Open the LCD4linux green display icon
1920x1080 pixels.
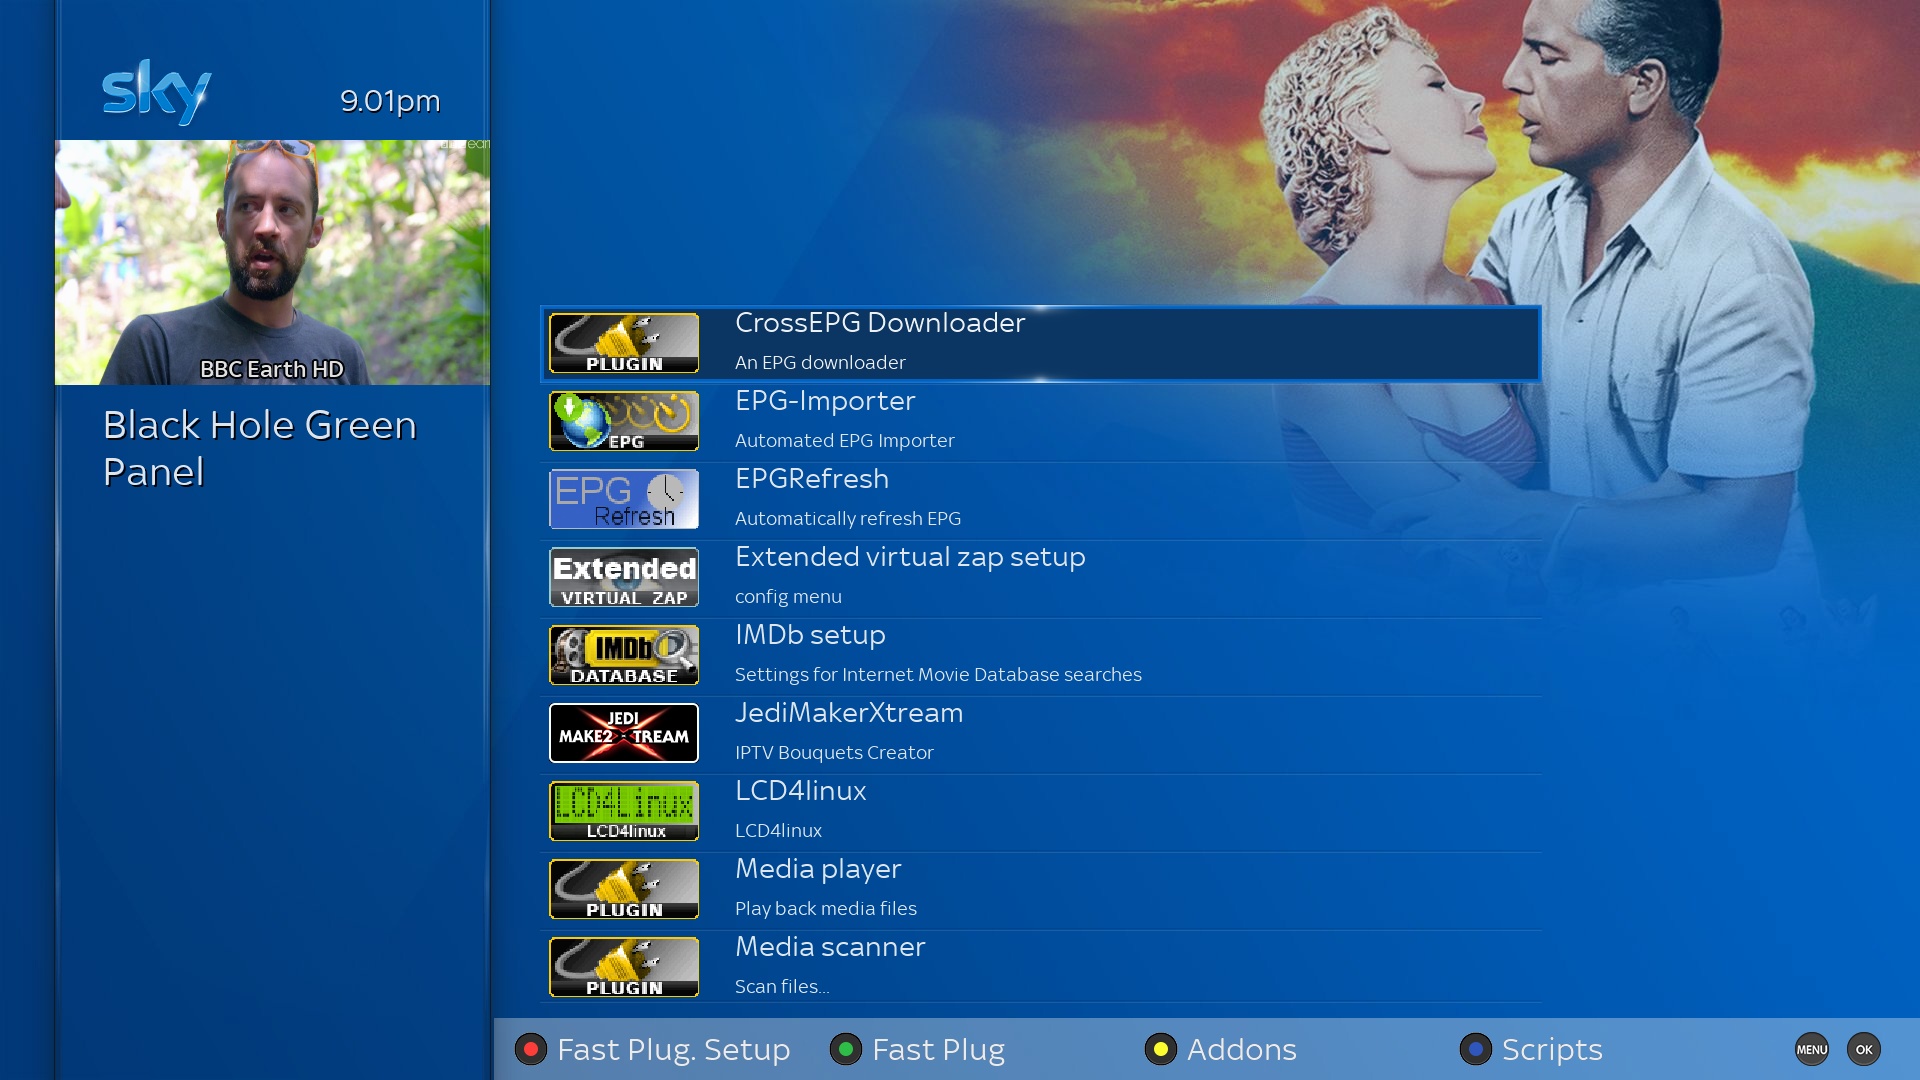click(624, 811)
